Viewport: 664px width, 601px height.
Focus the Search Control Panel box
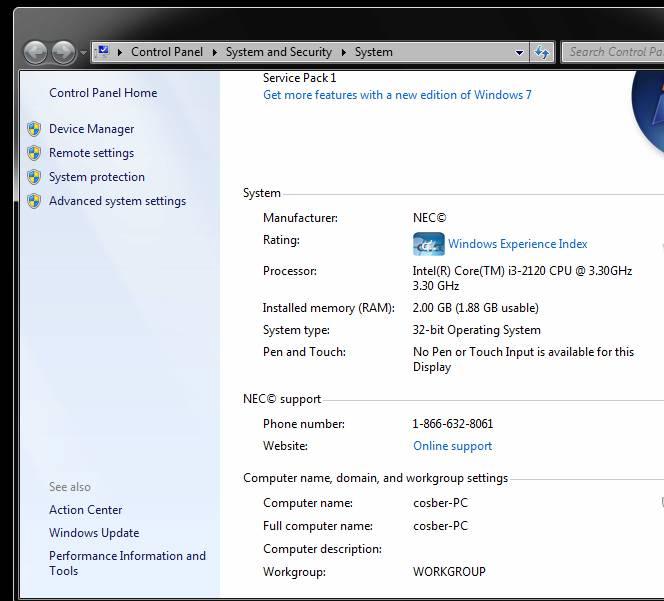613,52
